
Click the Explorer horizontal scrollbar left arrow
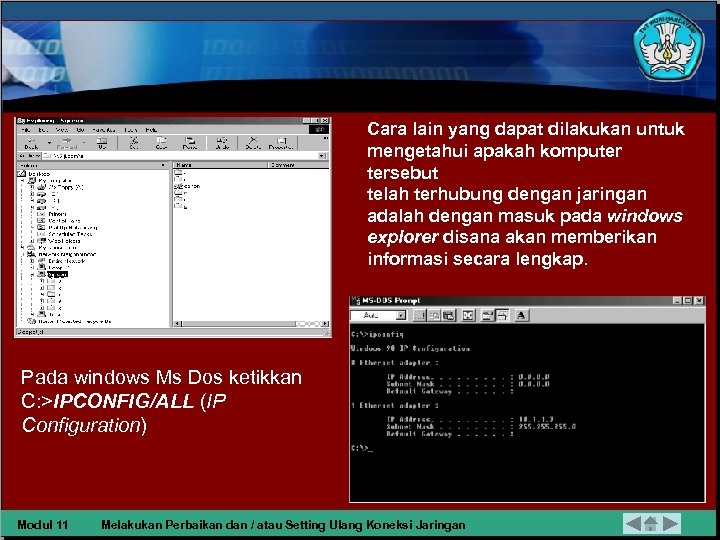coord(178,324)
